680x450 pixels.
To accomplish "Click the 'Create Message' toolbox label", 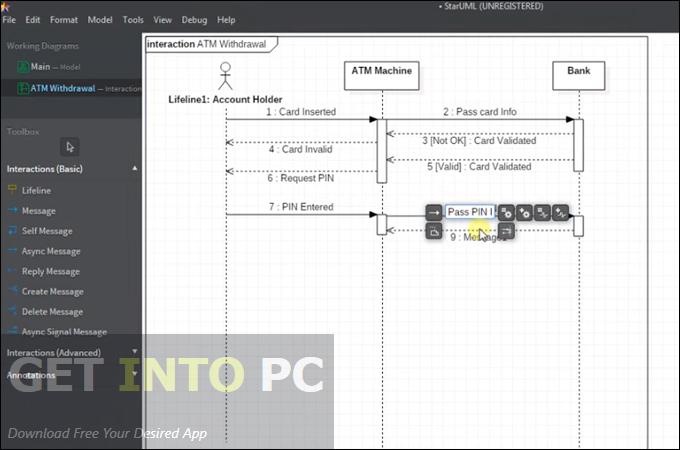I will point(52,291).
